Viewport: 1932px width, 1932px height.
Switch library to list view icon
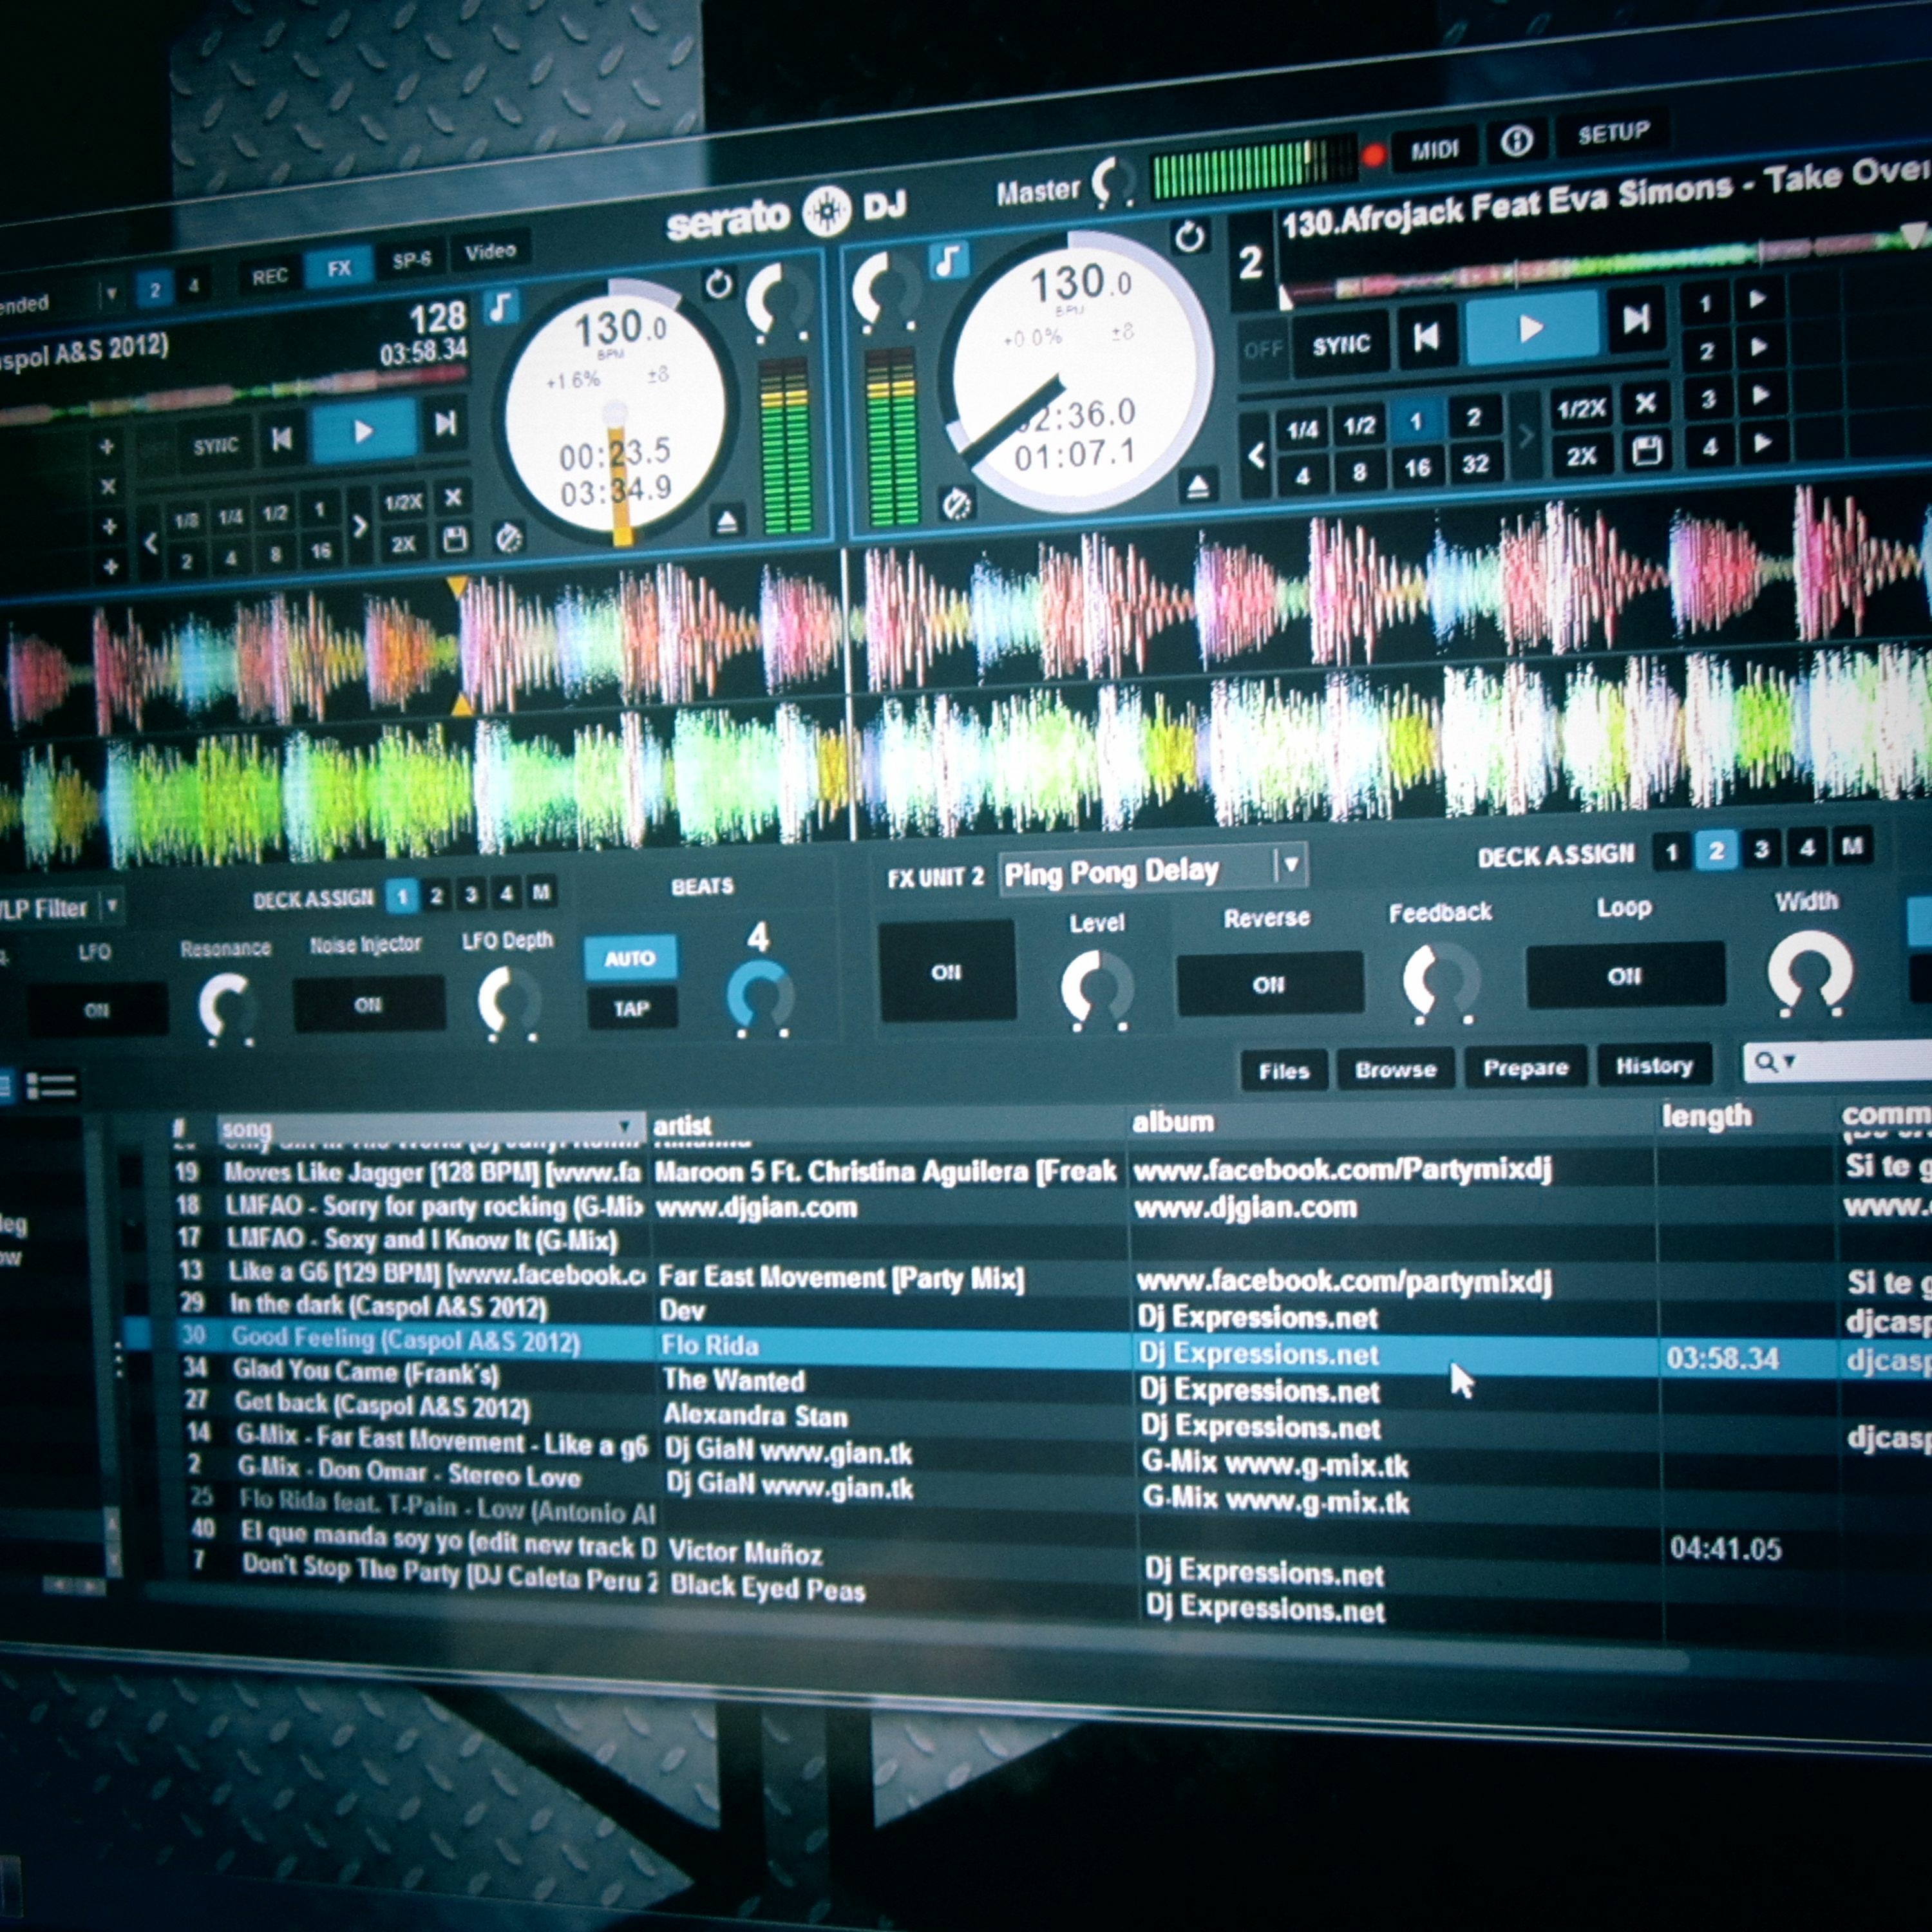51,1085
